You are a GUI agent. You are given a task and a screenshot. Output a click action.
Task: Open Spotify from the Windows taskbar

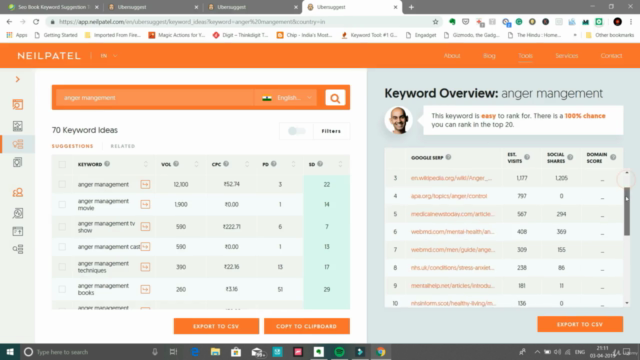(x=339, y=351)
